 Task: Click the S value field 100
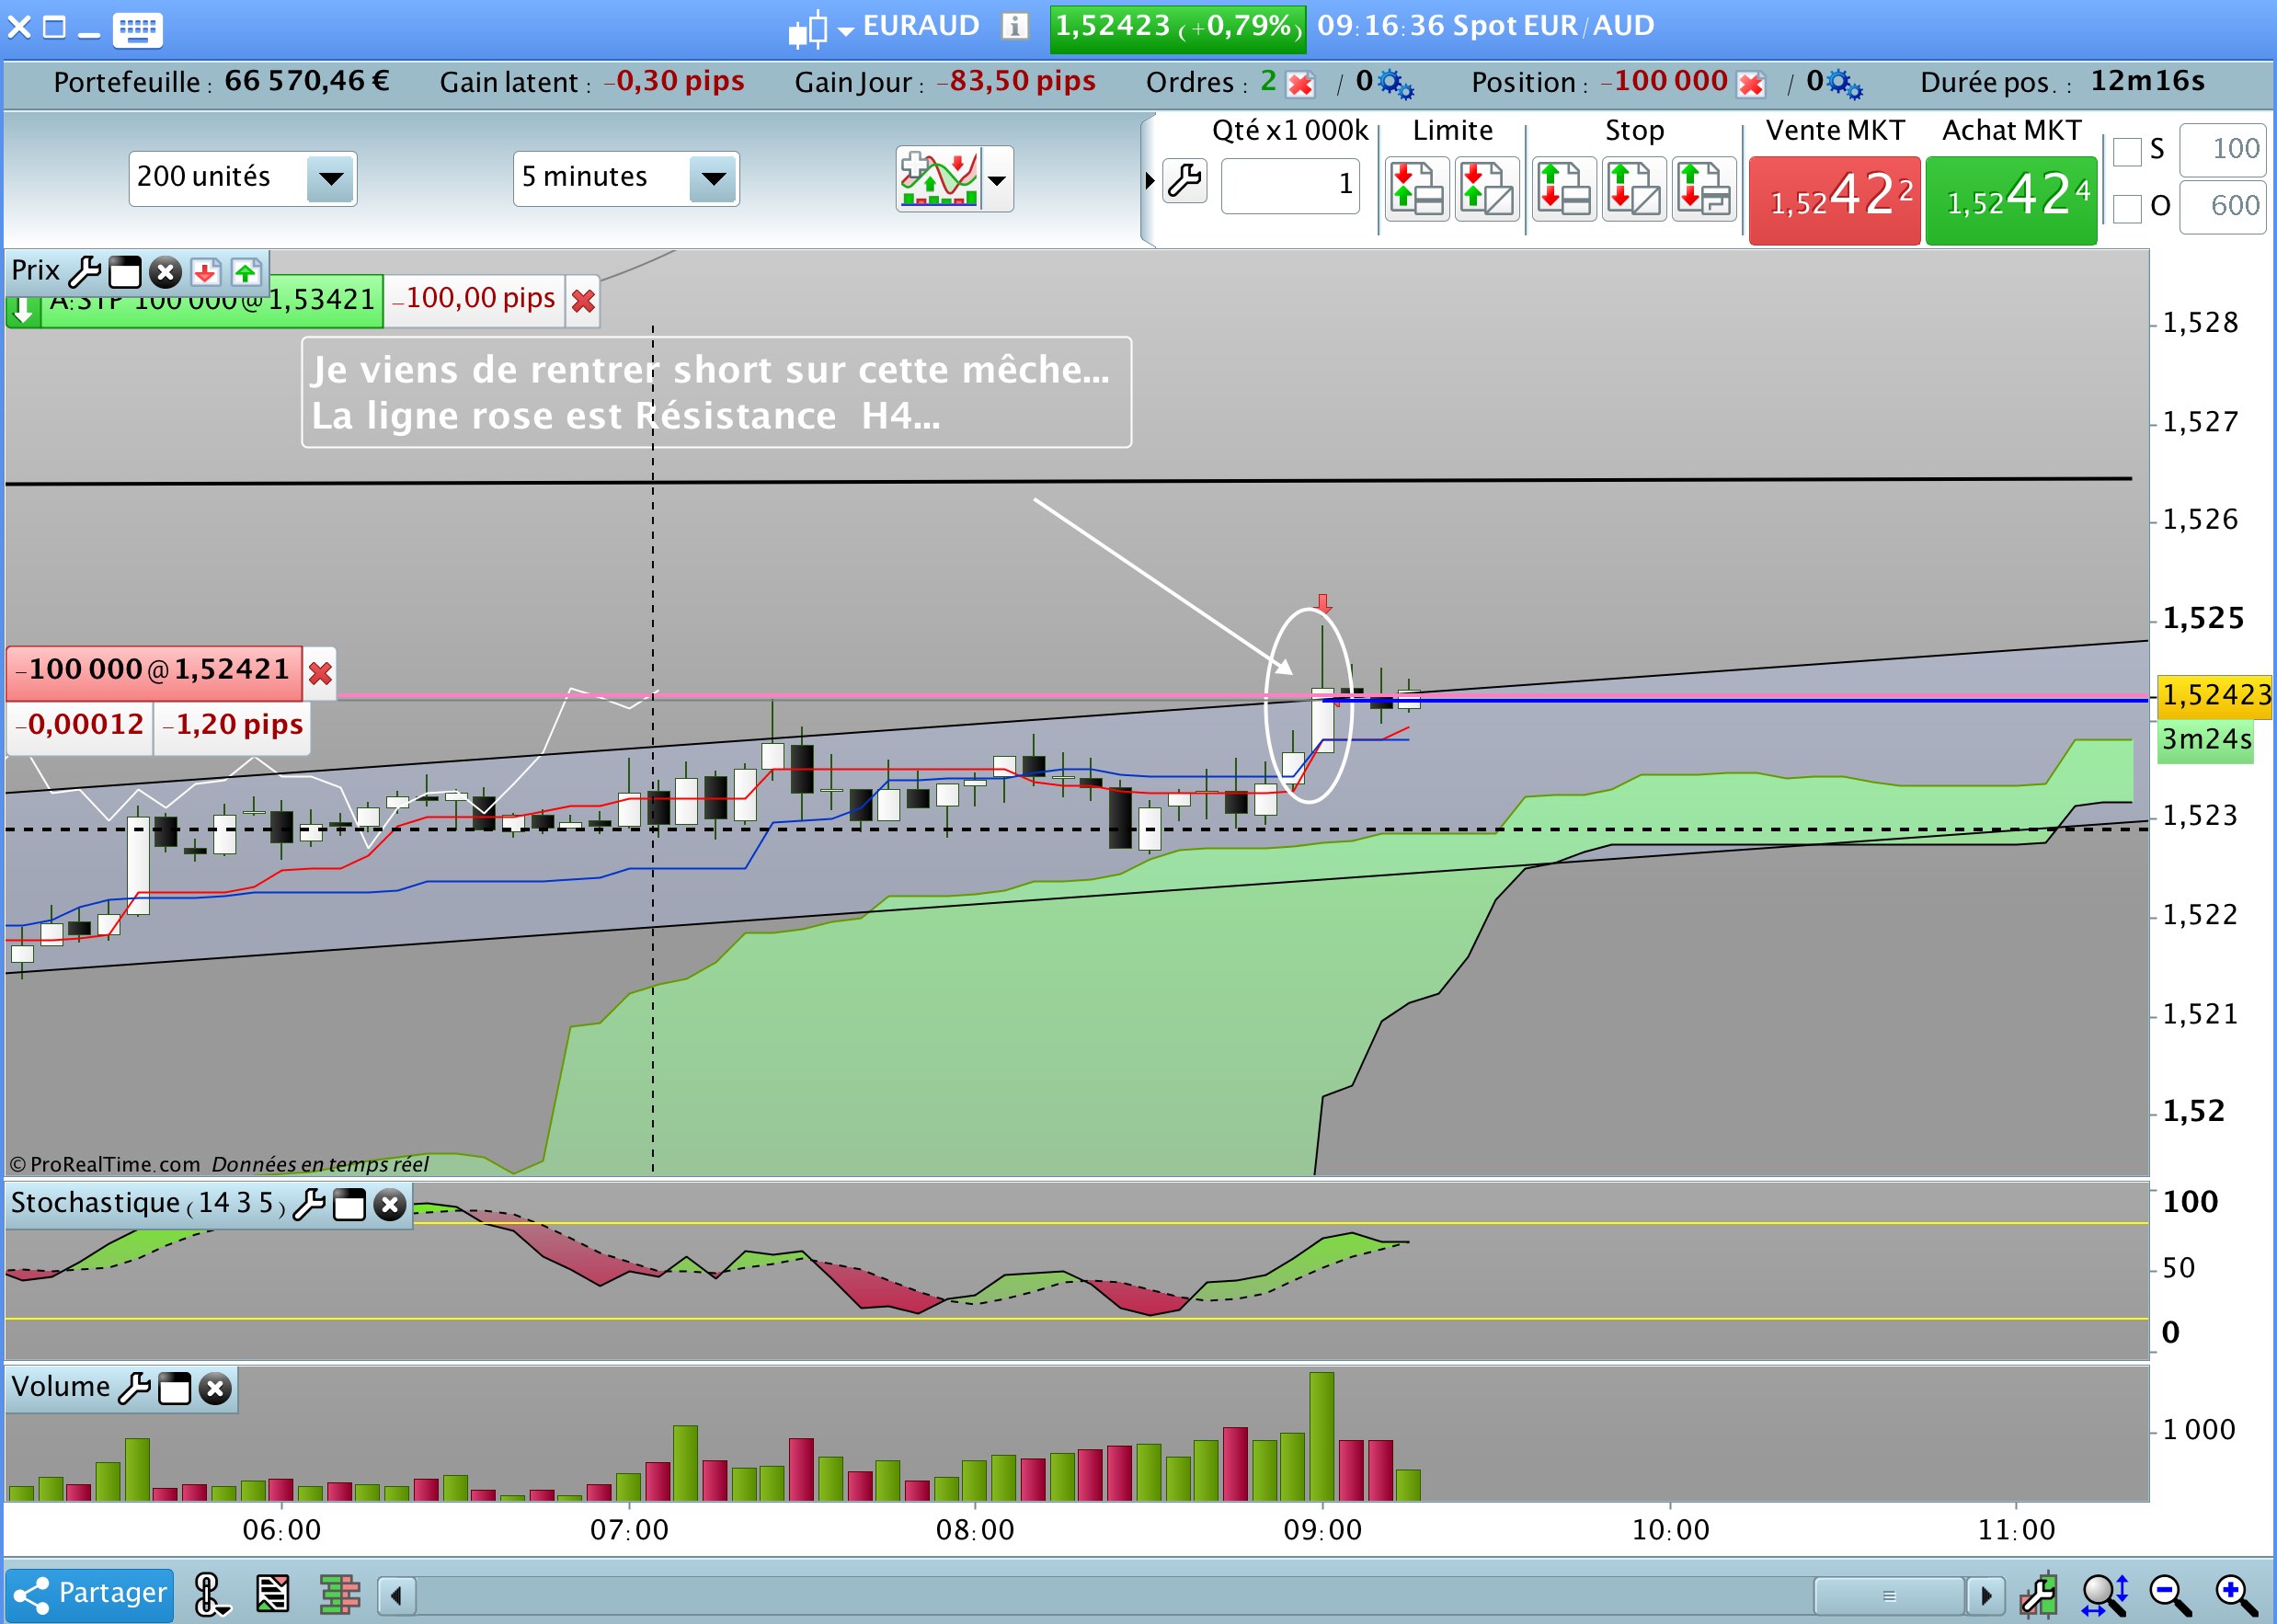(2222, 151)
